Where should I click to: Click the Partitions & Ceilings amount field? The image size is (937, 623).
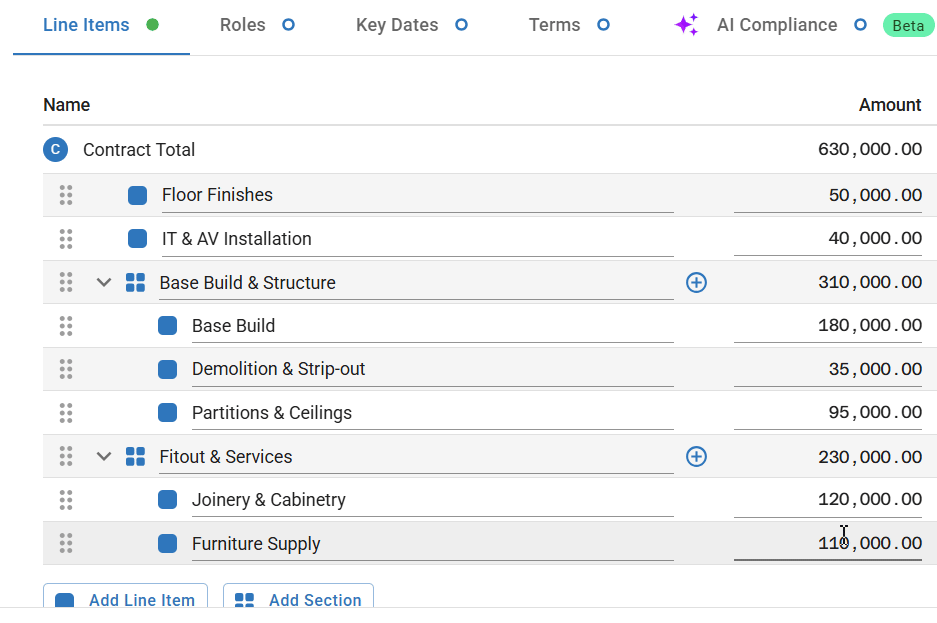(828, 413)
